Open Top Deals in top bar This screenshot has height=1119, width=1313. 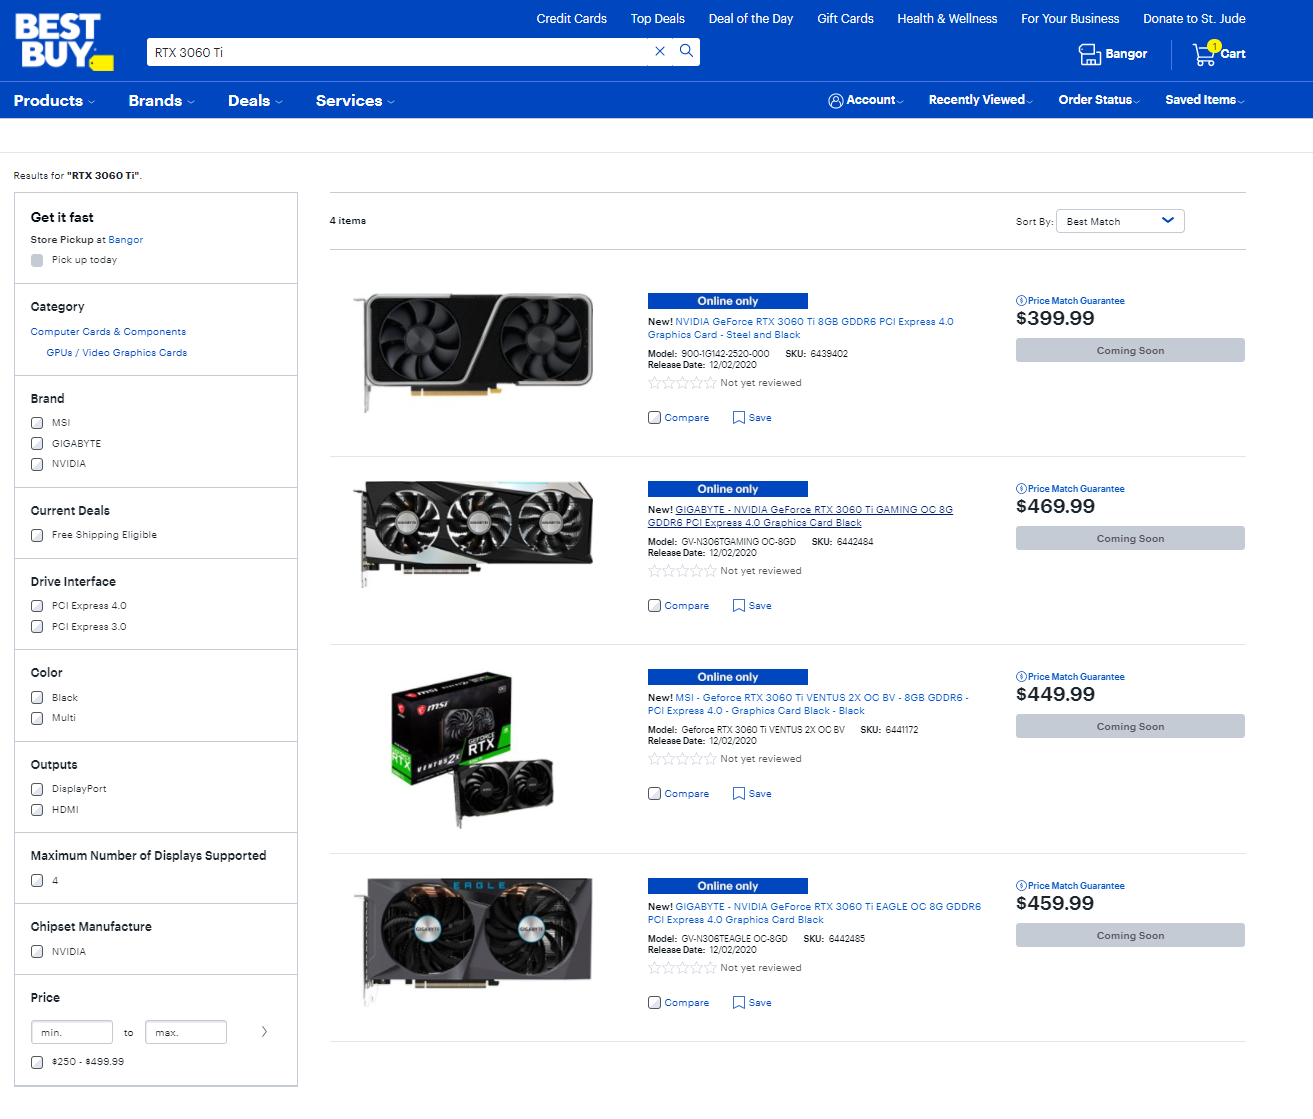tap(657, 19)
